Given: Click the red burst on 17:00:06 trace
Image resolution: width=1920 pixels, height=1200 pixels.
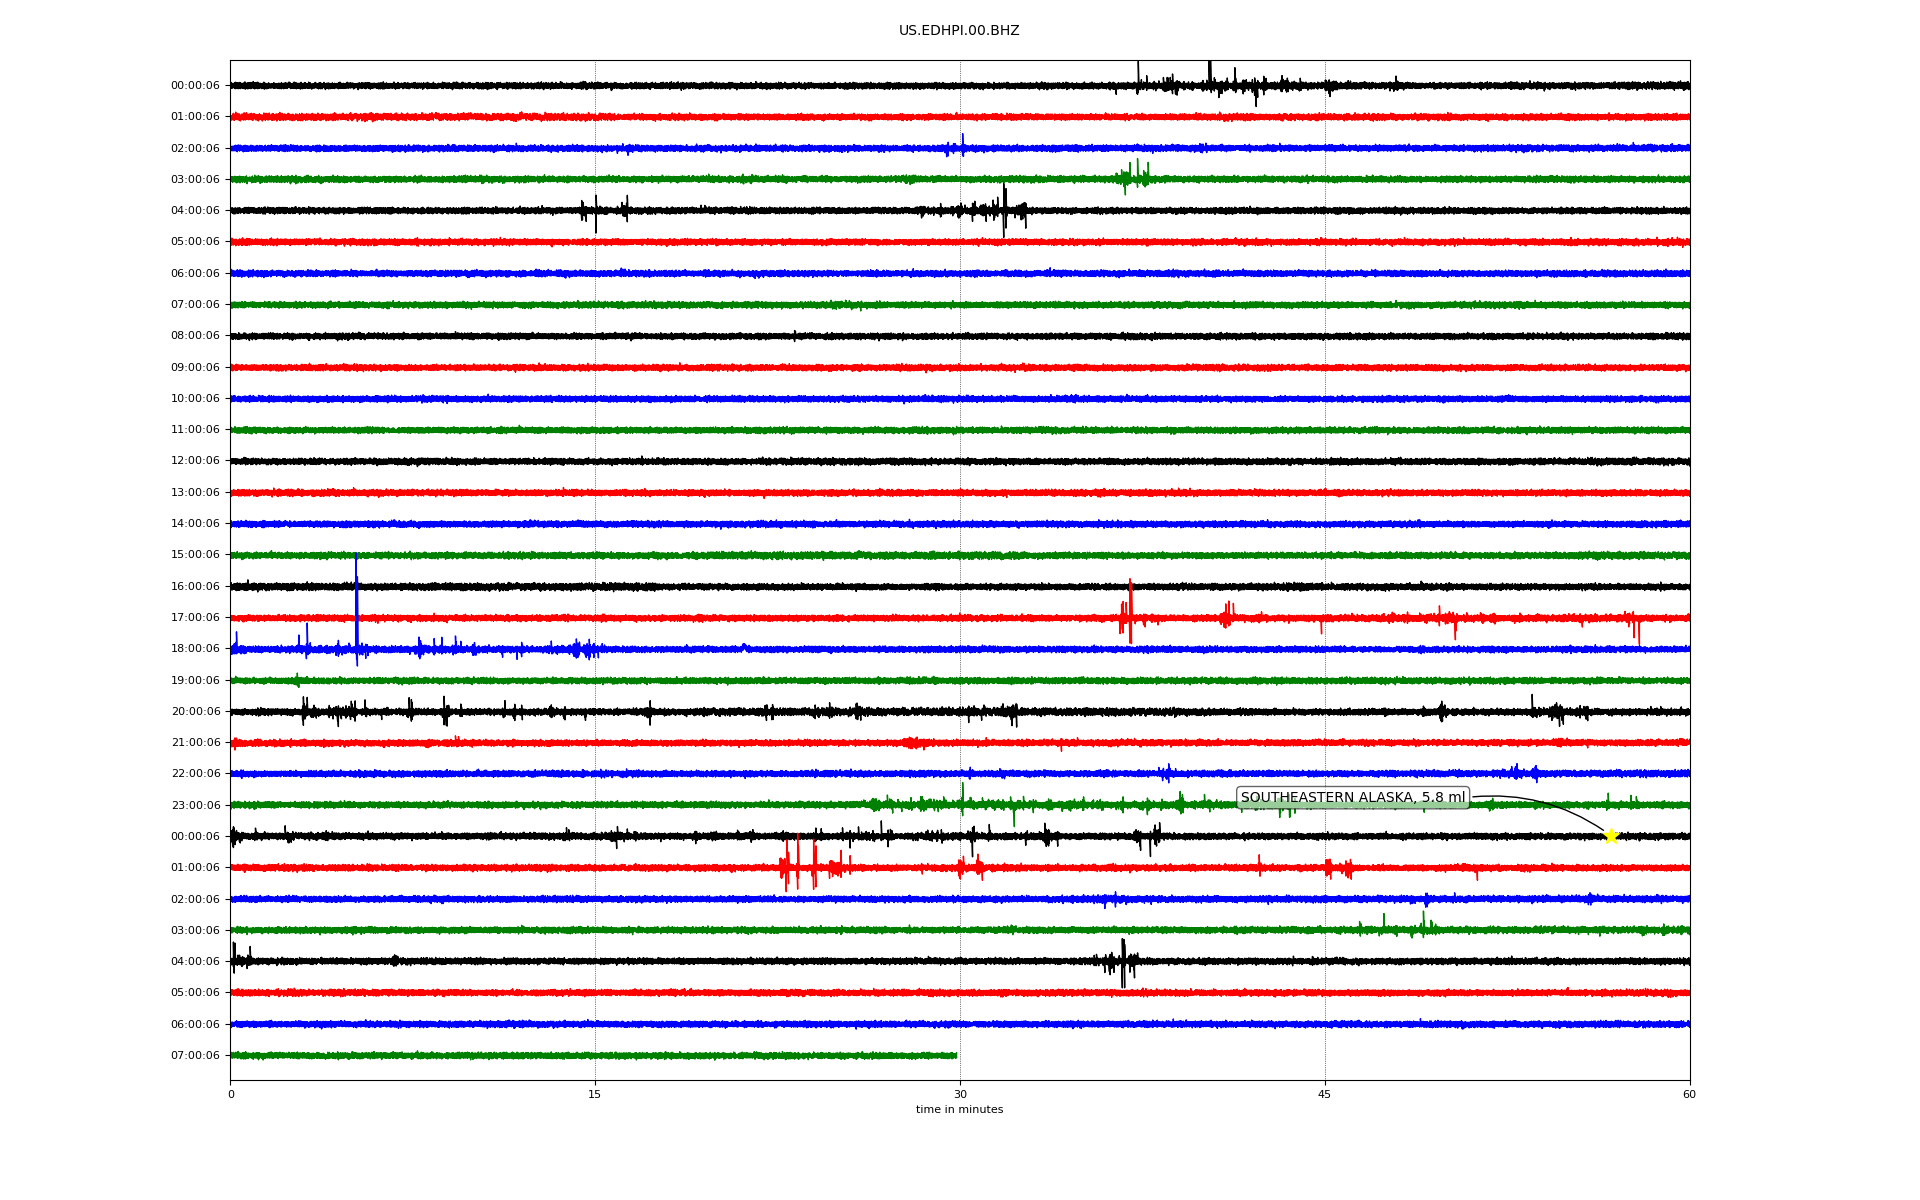Looking at the screenshot, I should point(1129,617).
